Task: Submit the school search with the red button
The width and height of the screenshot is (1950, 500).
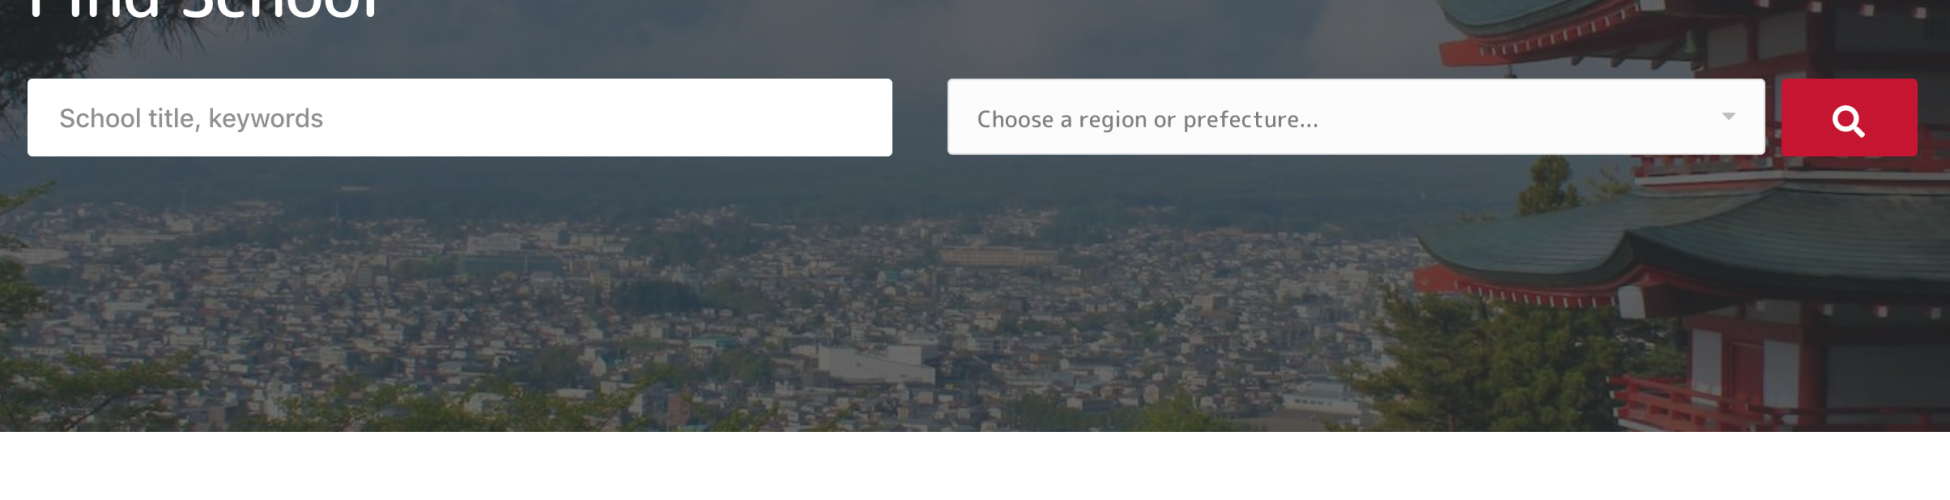Action: 1848,118
